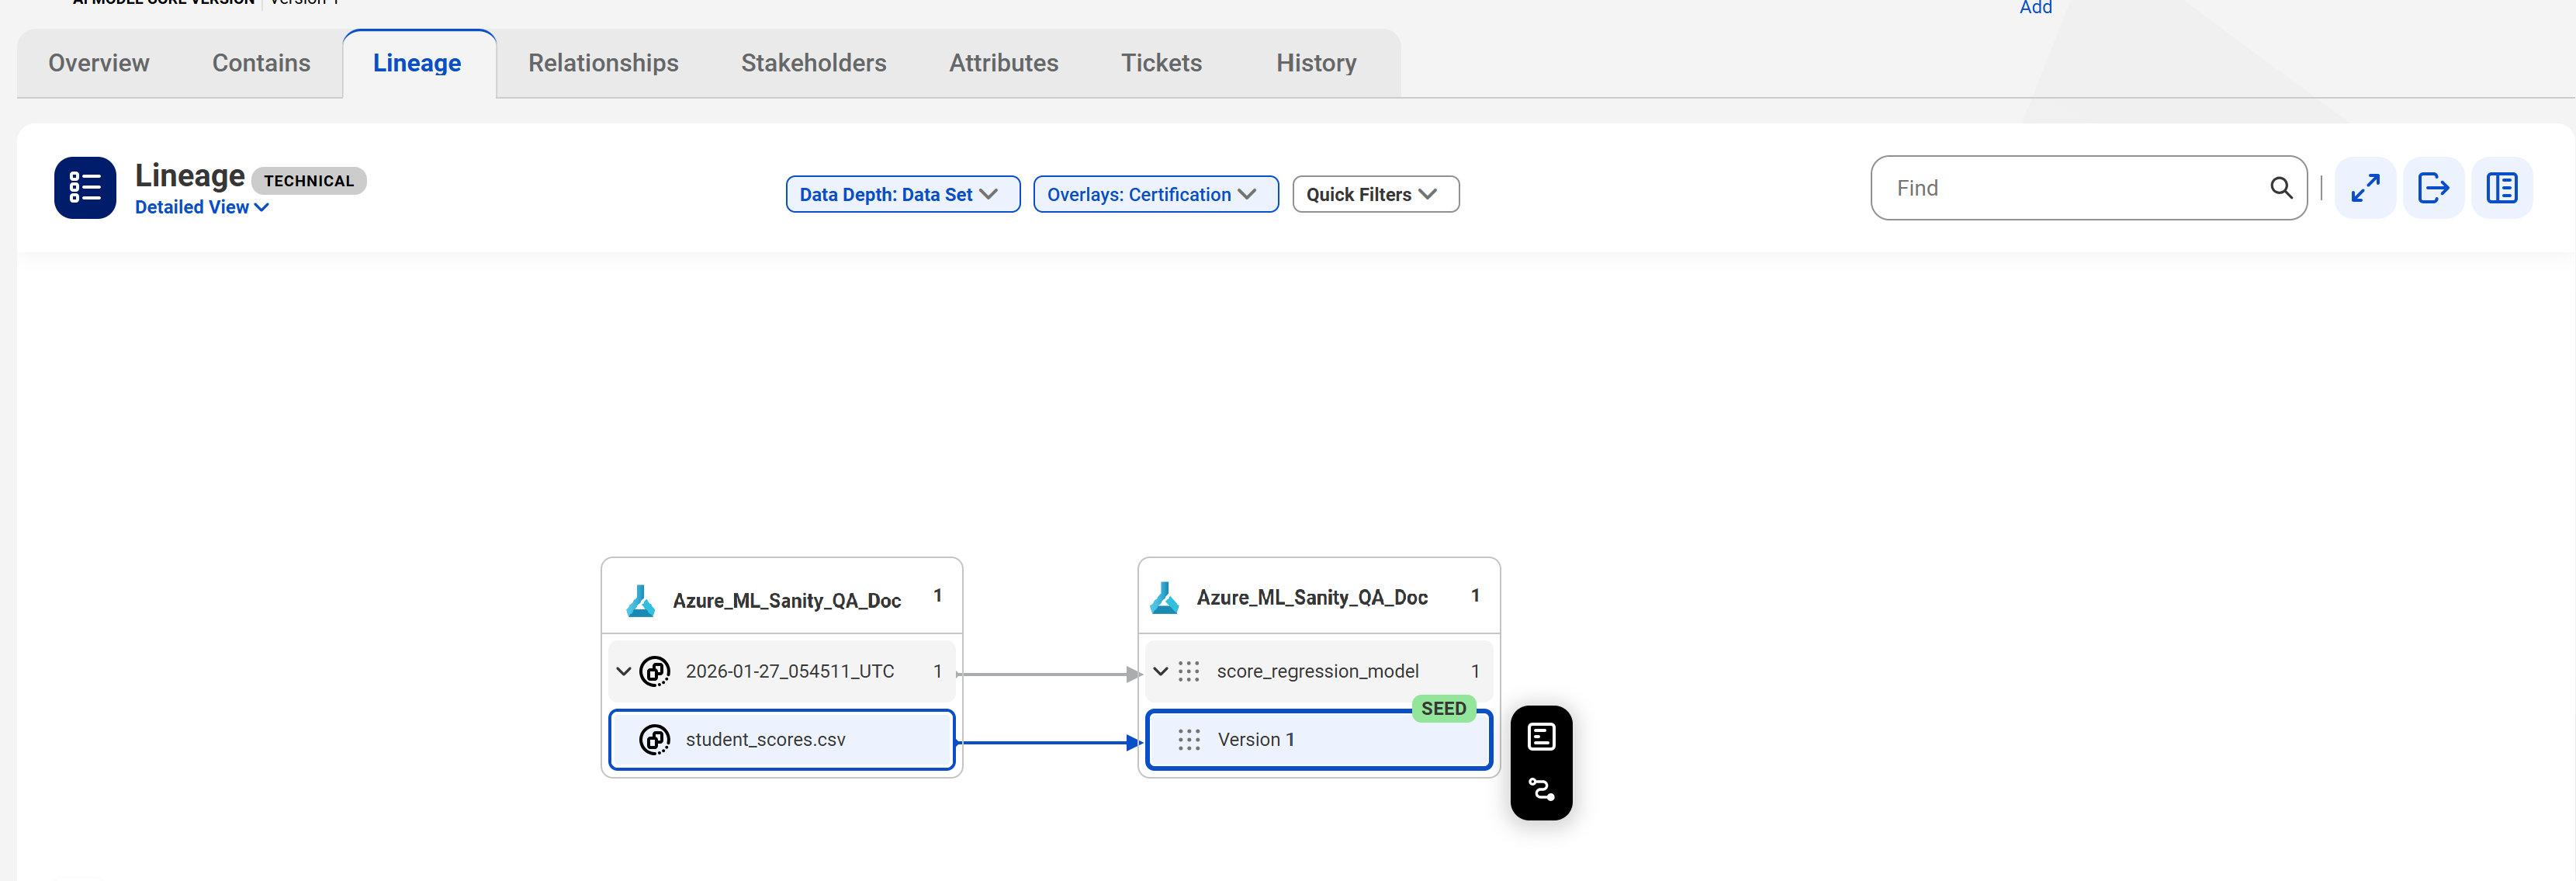Switch to the Tickets tab

(x=1161, y=63)
